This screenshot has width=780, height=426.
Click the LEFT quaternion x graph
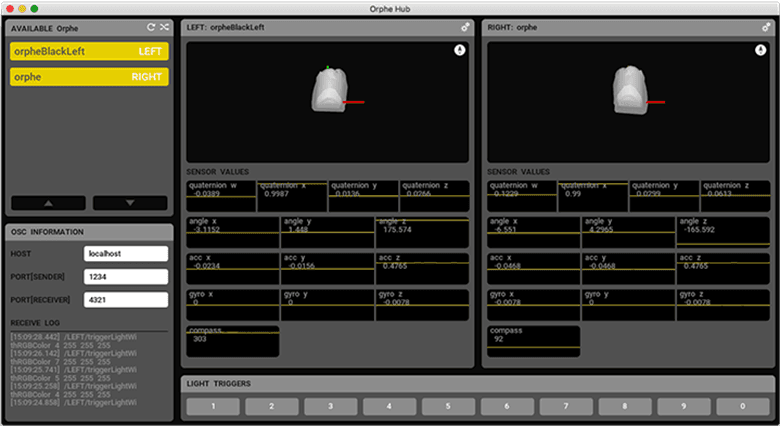[292, 196]
